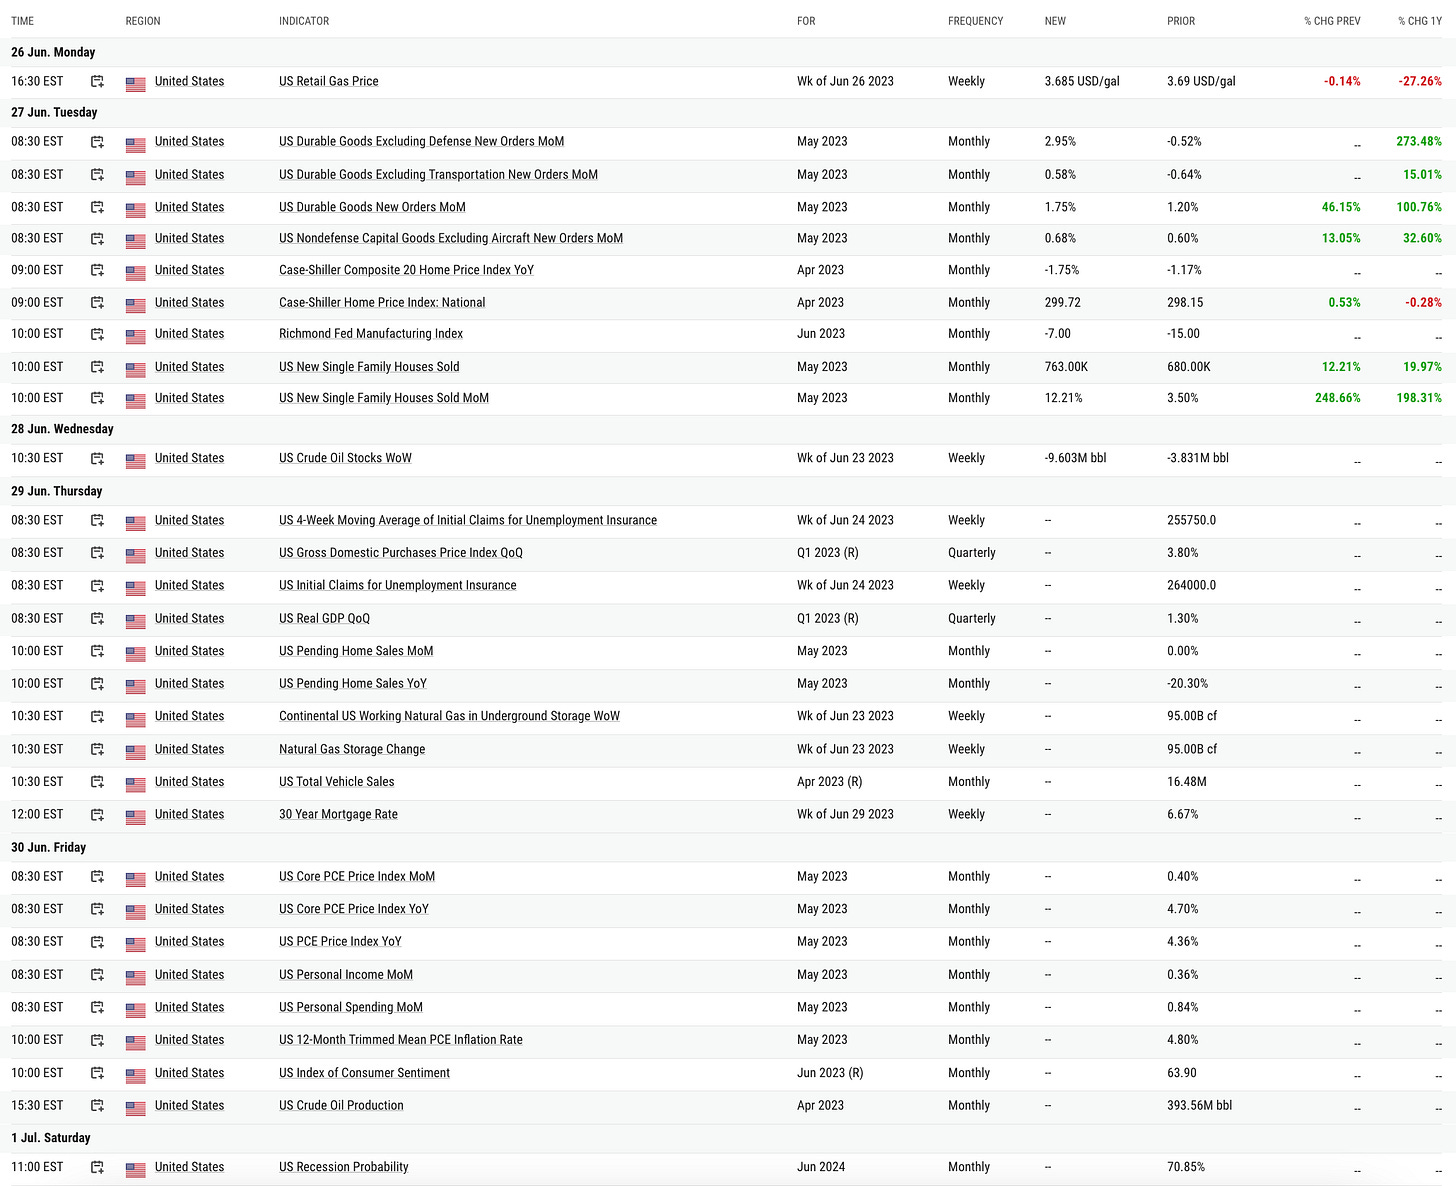Click US flag icon in Recession Probability row
1456x1186 pixels.
(x=136, y=1168)
